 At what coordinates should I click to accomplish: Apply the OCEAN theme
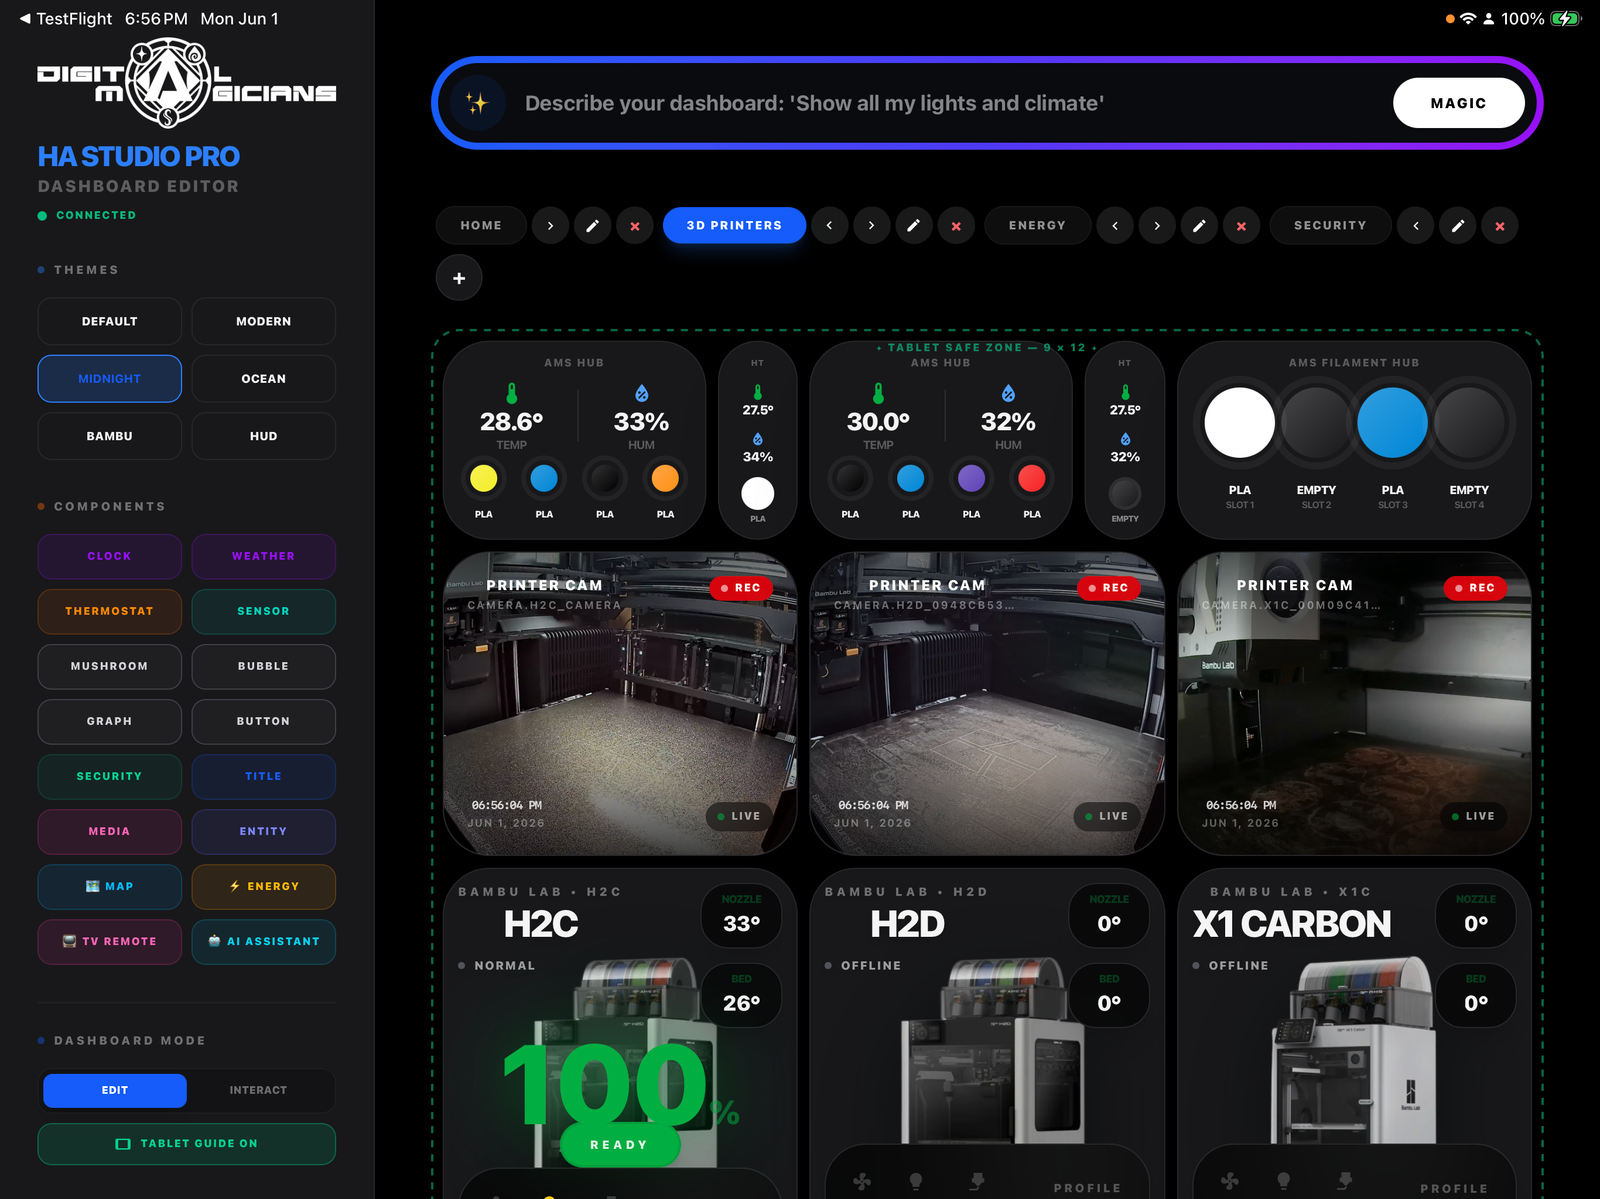(x=263, y=379)
